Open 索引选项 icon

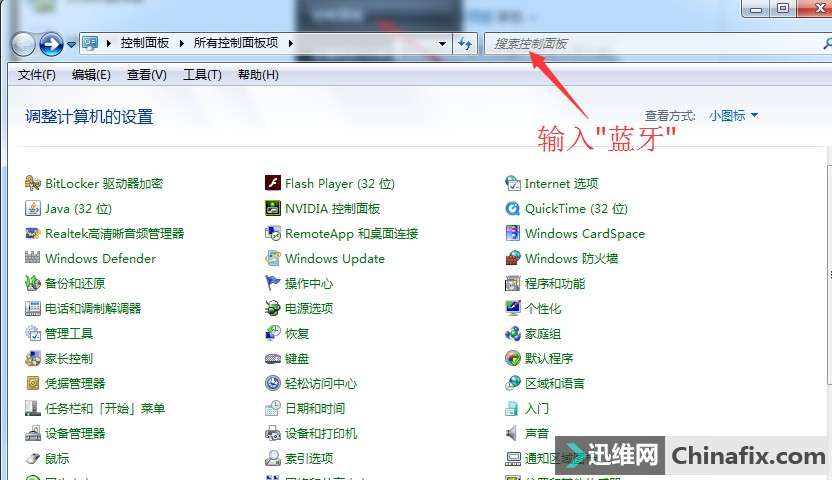[x=273, y=458]
